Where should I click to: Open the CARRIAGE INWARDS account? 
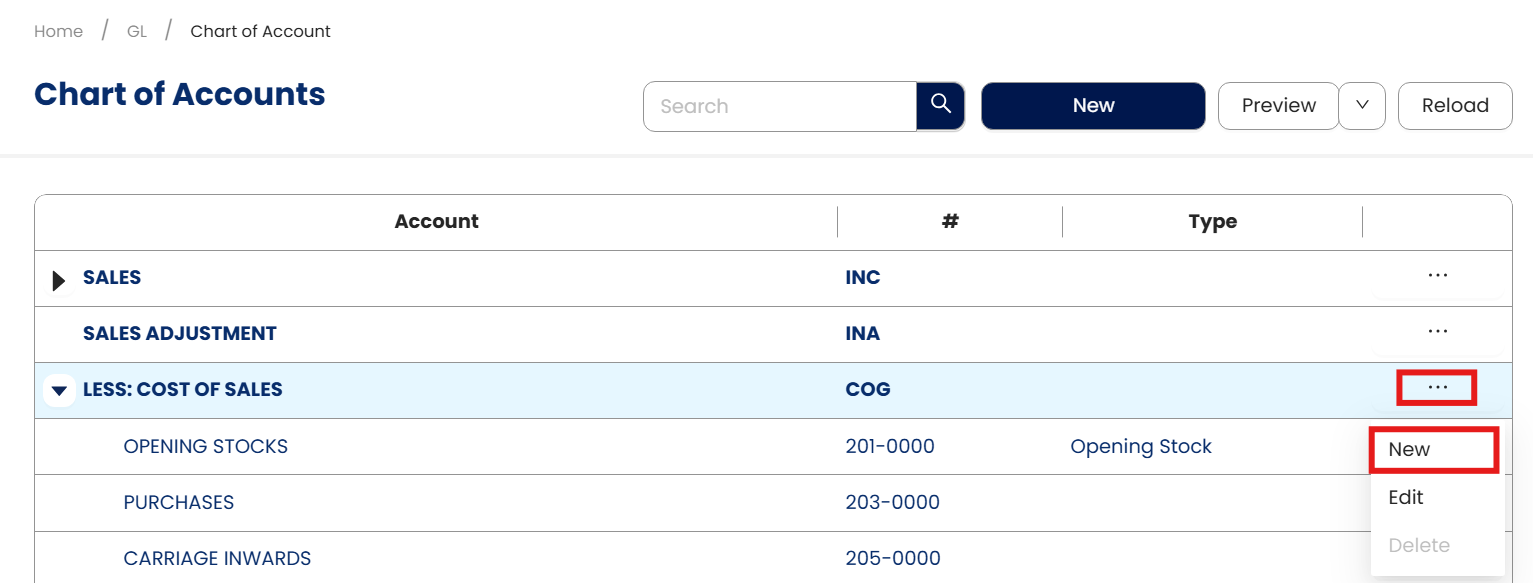[x=217, y=559]
